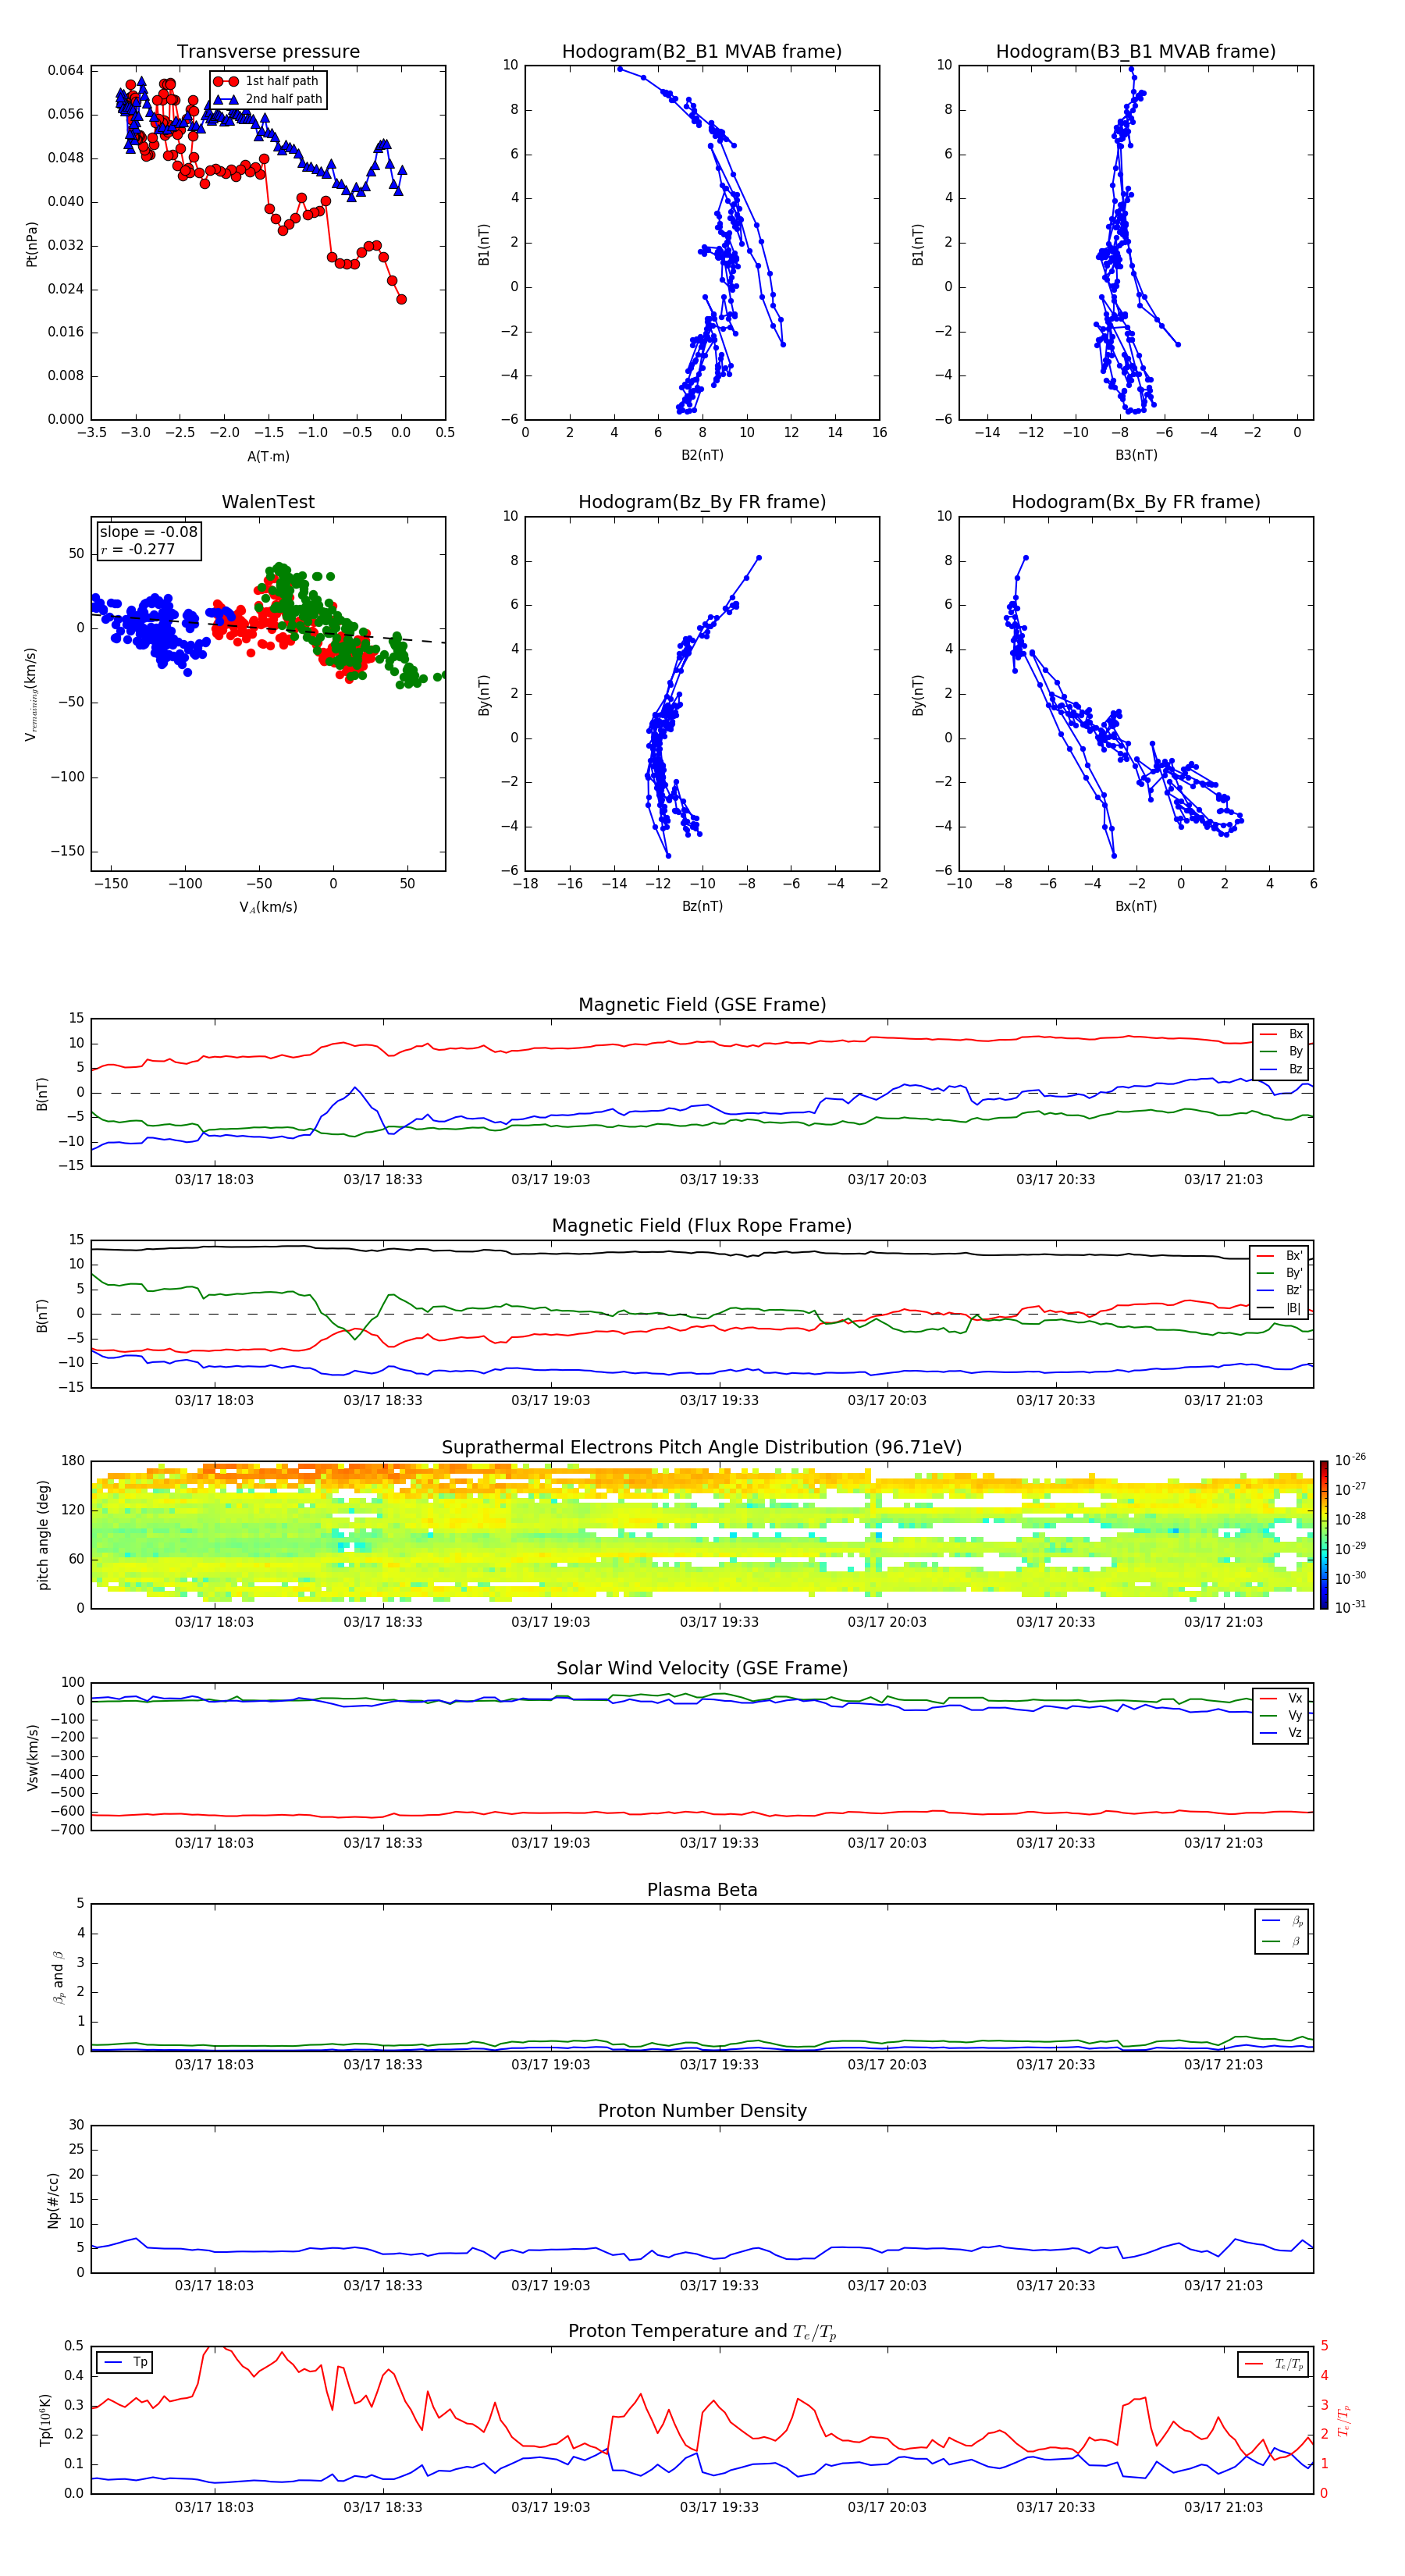Select the '2nd half path' legend entry

click(x=268, y=99)
